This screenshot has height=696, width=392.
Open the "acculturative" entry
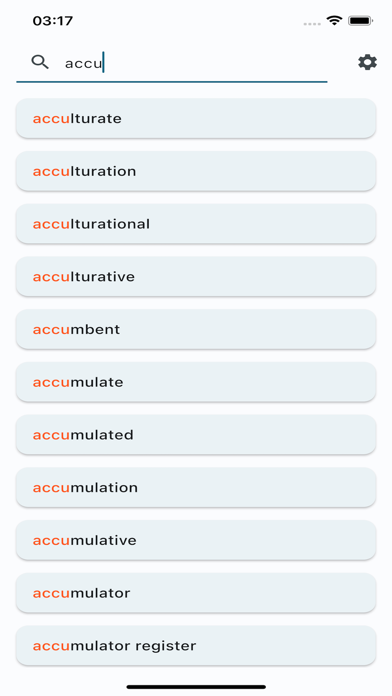(196, 277)
